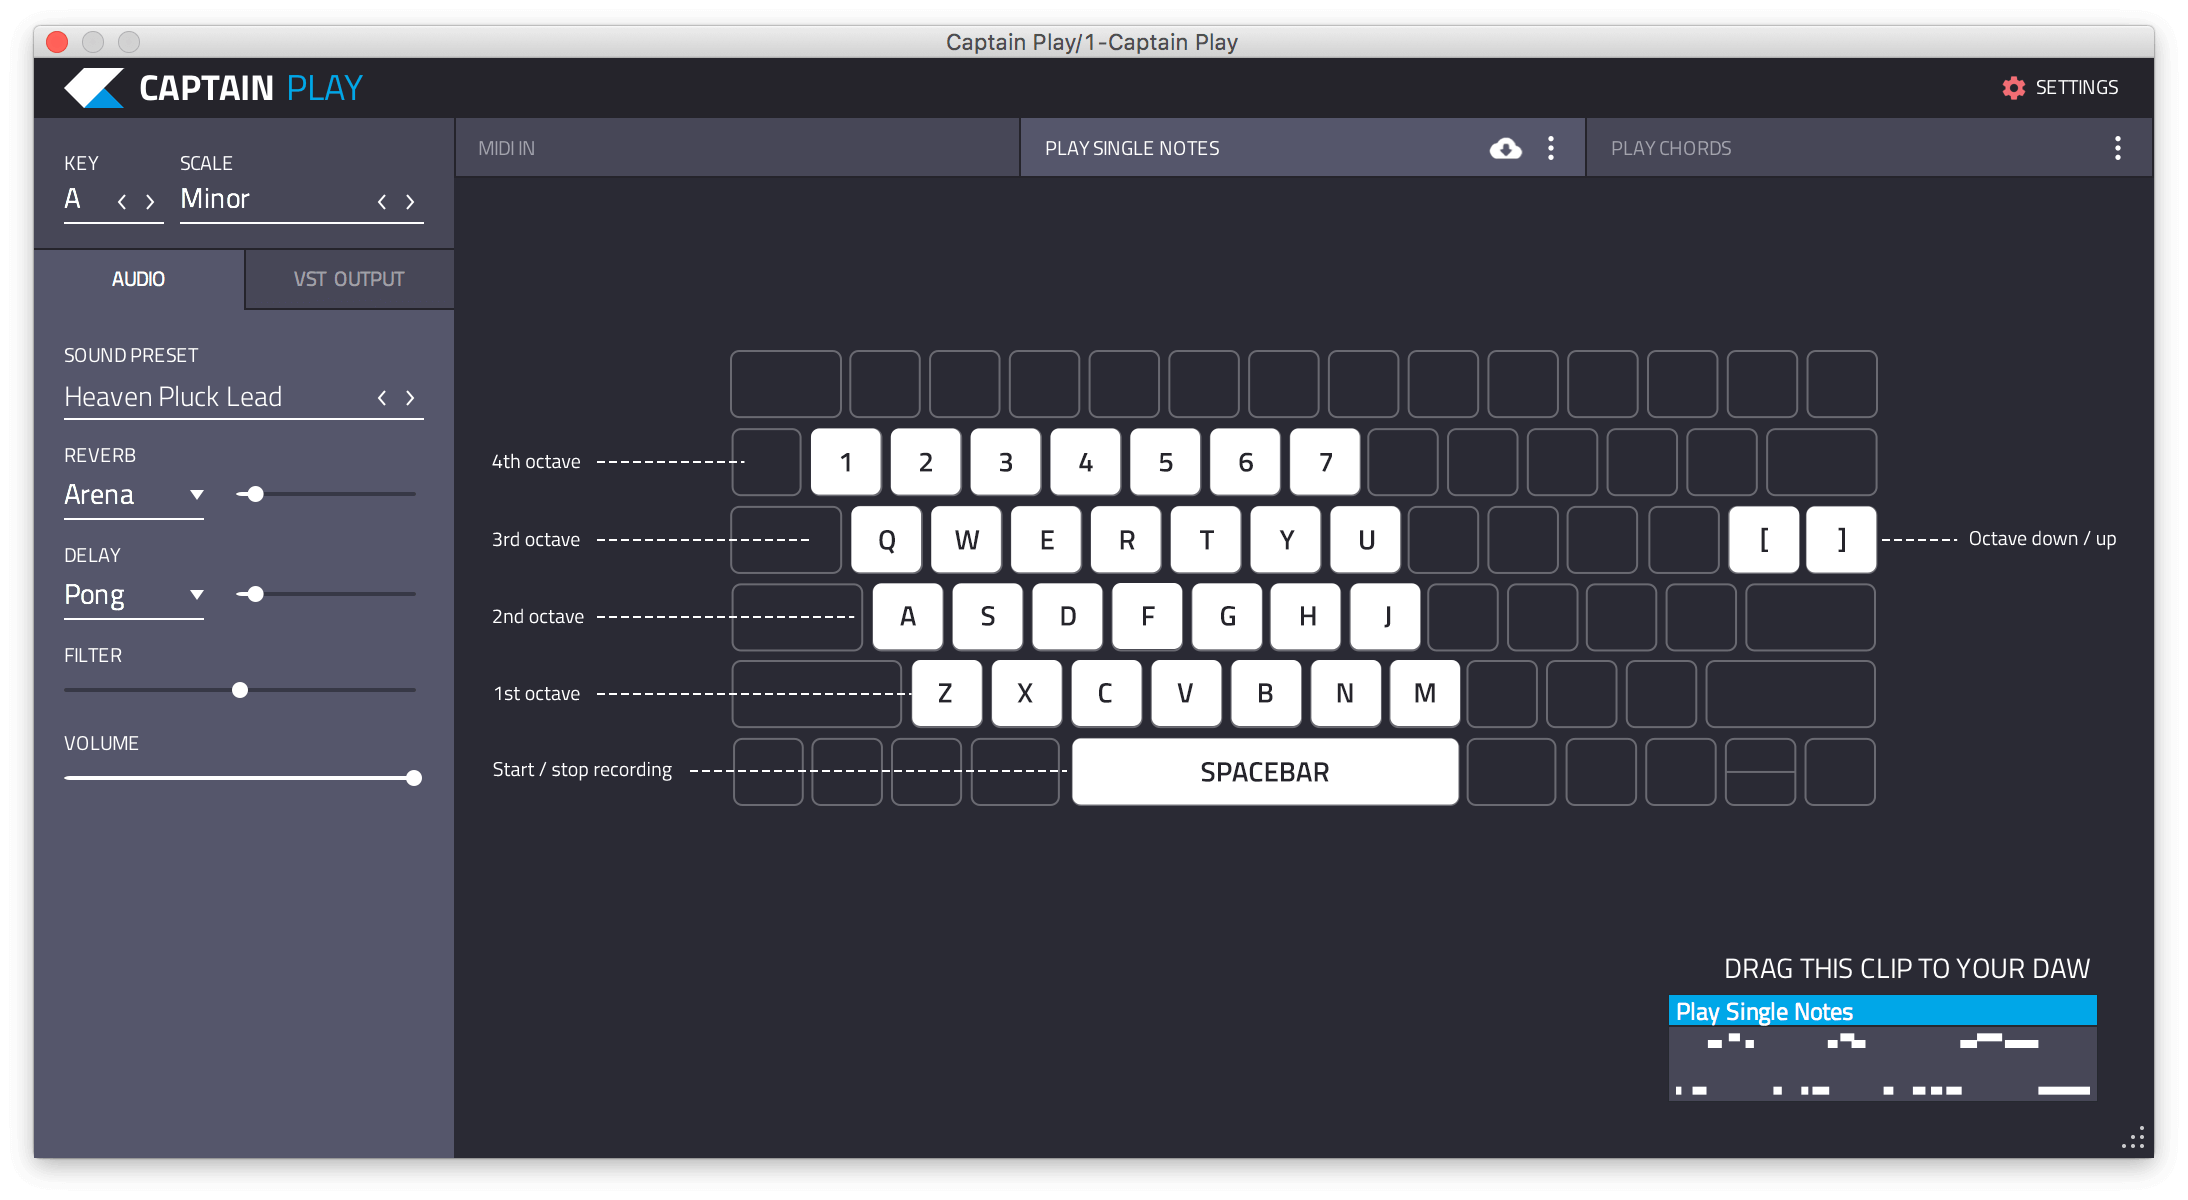The width and height of the screenshot is (2188, 1200).
Task: Open the Play Chords tab
Action: 1671,149
